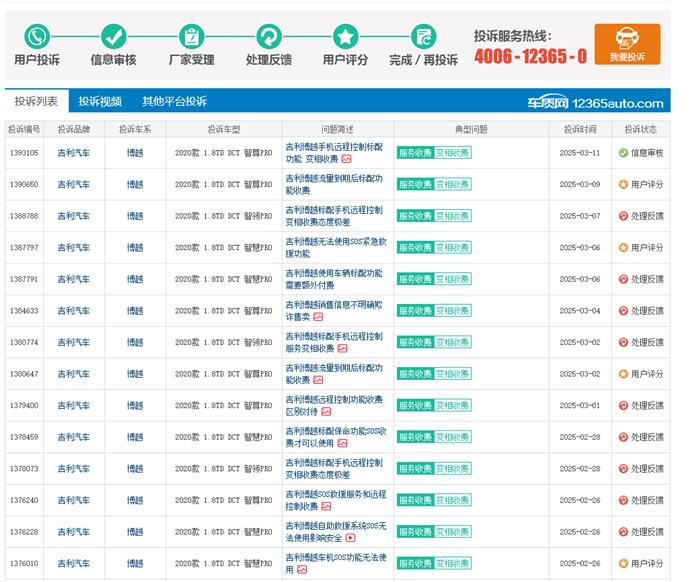This screenshot has width=700, height=582.
Task: Open the 车质网 12365auto.com logo link
Action: point(595,103)
